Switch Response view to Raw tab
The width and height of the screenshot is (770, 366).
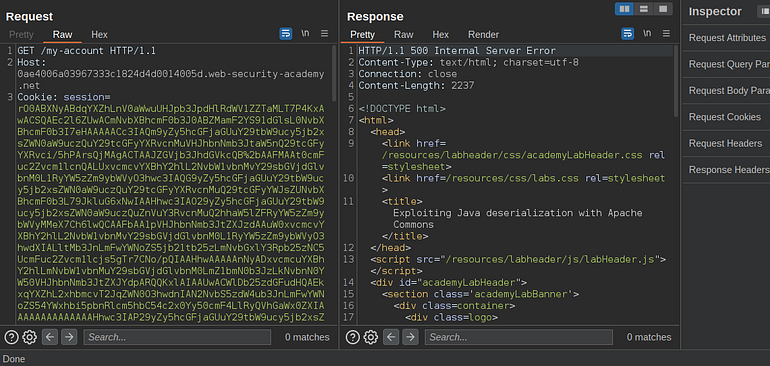pyautogui.click(x=404, y=34)
